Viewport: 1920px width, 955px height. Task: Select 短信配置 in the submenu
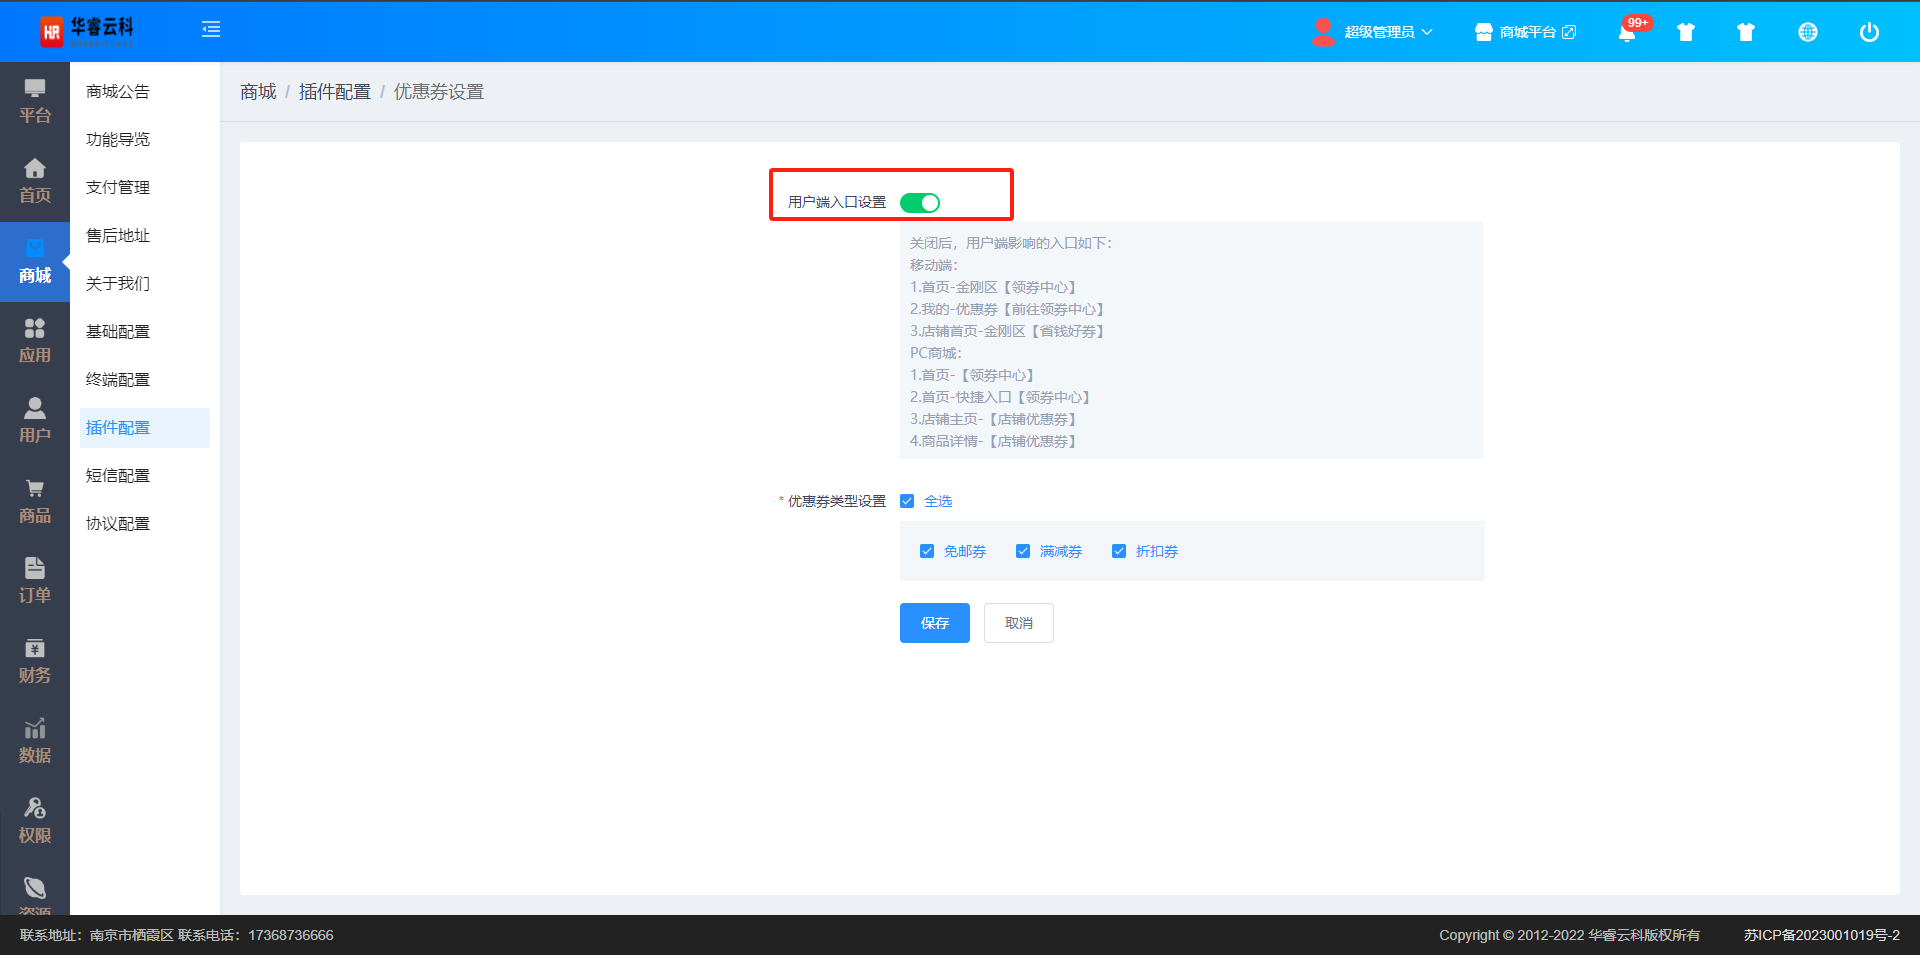(118, 476)
